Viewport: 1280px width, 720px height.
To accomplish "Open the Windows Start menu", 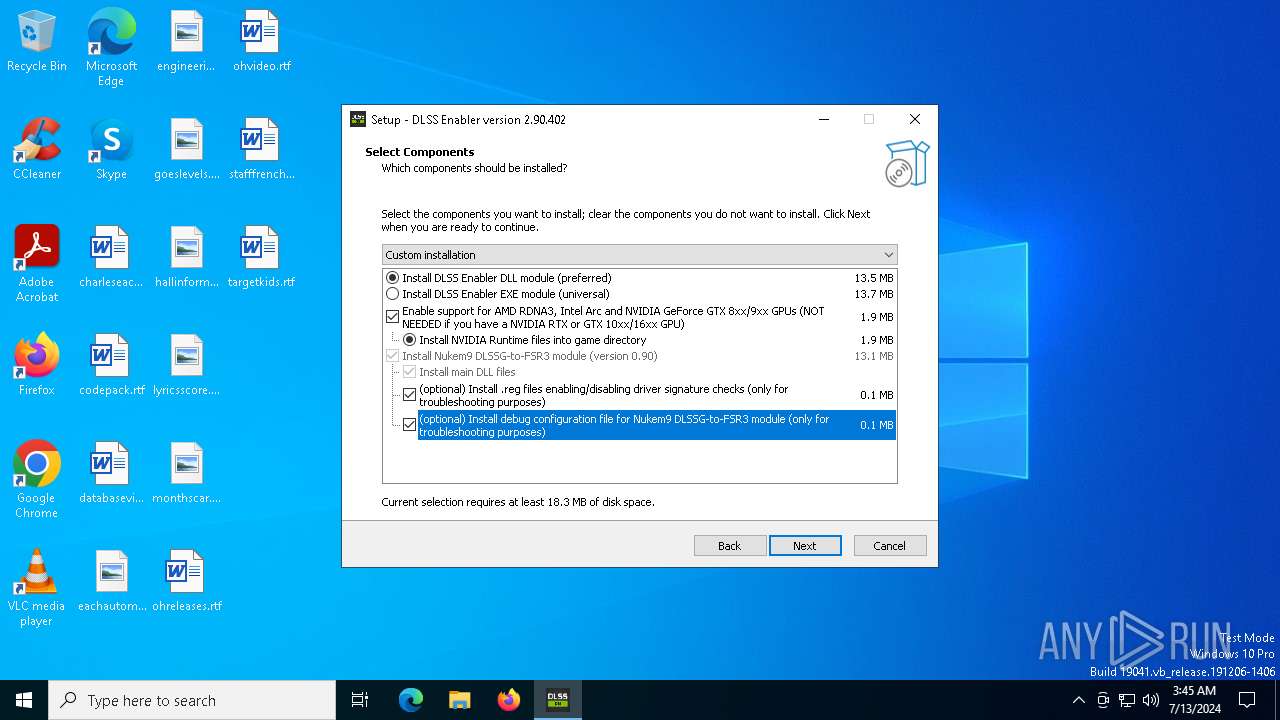I will [x=24, y=700].
